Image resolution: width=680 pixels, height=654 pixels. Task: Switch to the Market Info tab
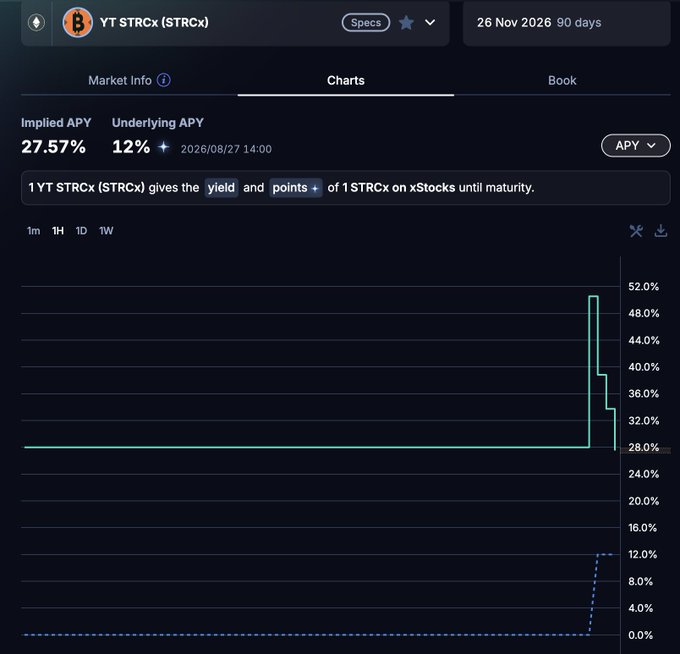tap(129, 80)
